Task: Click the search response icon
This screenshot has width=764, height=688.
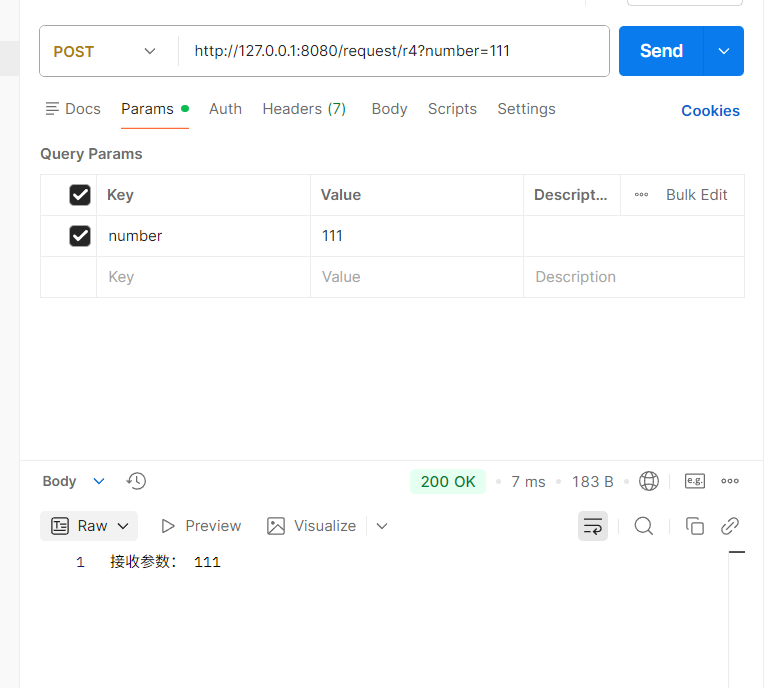Action: coord(644,526)
